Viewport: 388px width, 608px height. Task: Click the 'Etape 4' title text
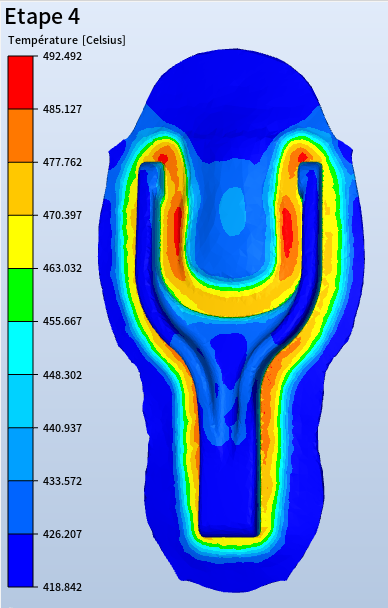[42, 17]
